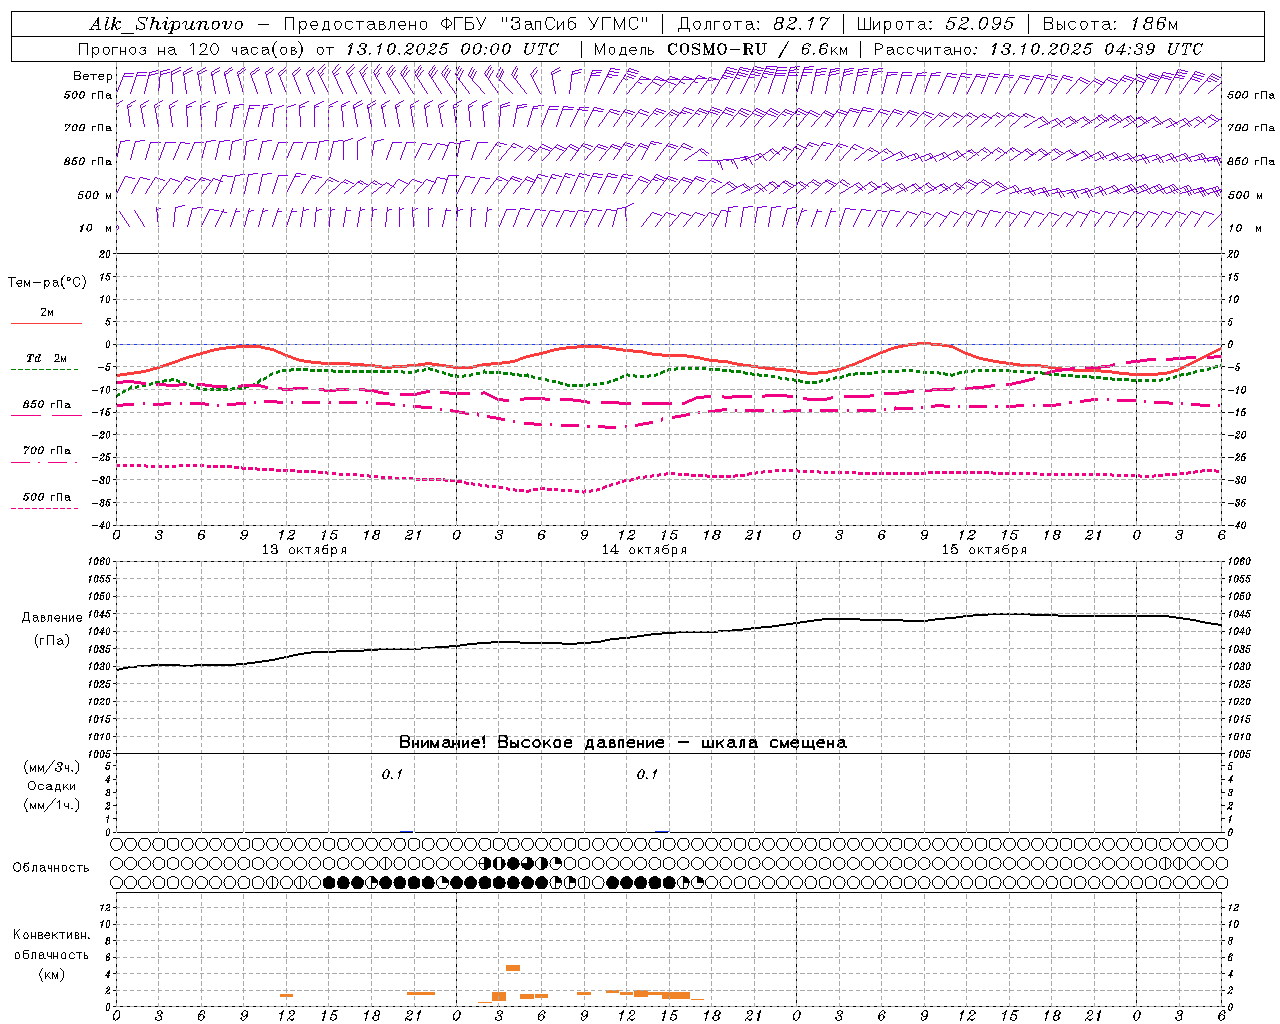Click the Высота: 186м elevation value
Screen dimensions: 1280x1024
(1110, 24)
